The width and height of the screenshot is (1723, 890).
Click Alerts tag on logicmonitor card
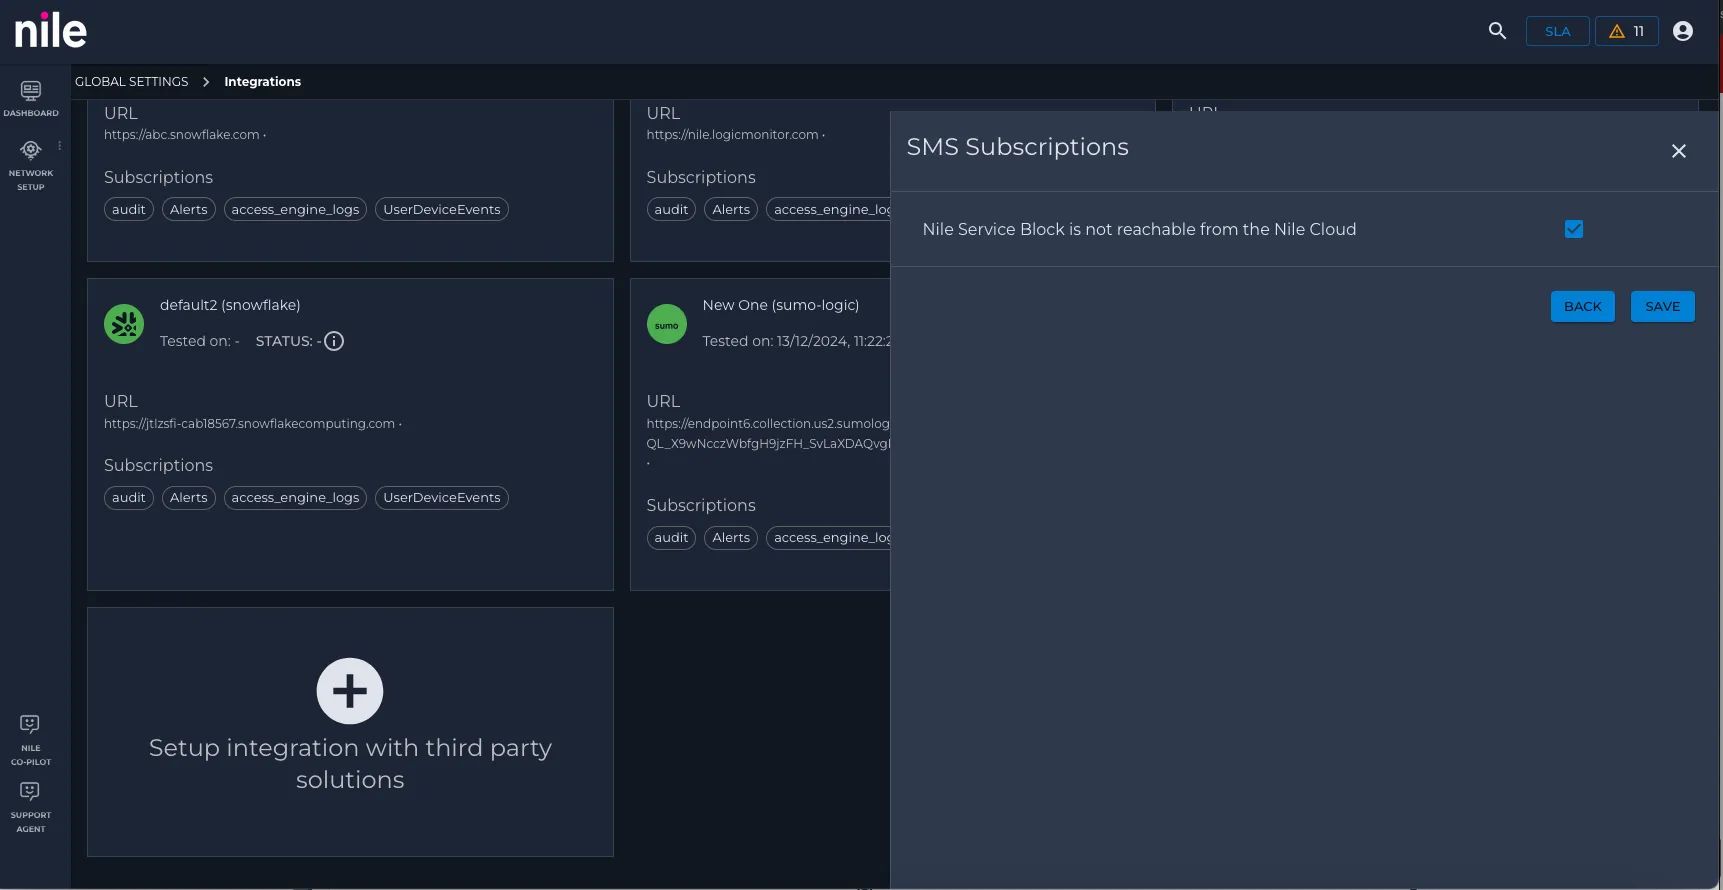(731, 210)
